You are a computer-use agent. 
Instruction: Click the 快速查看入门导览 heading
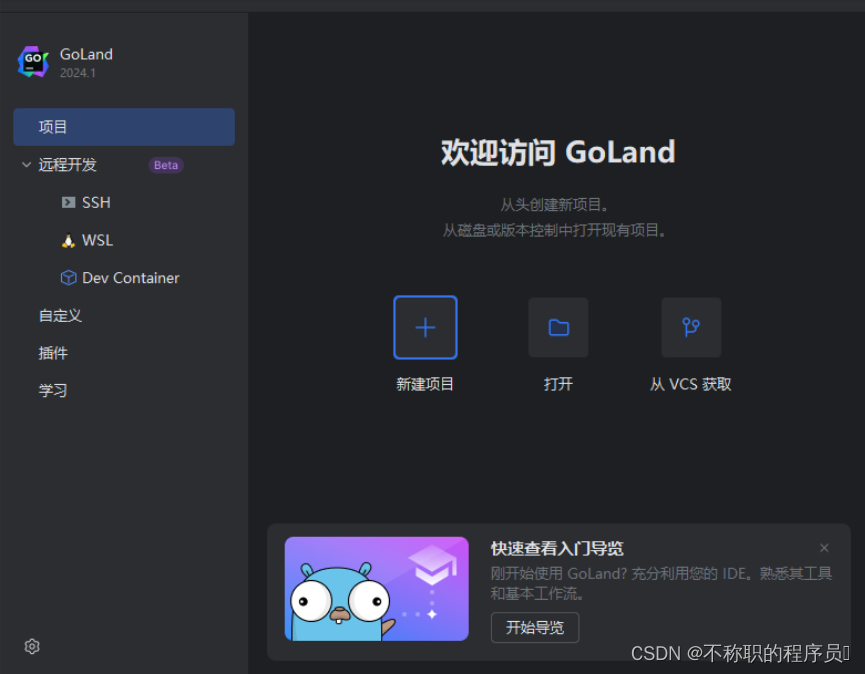click(557, 548)
